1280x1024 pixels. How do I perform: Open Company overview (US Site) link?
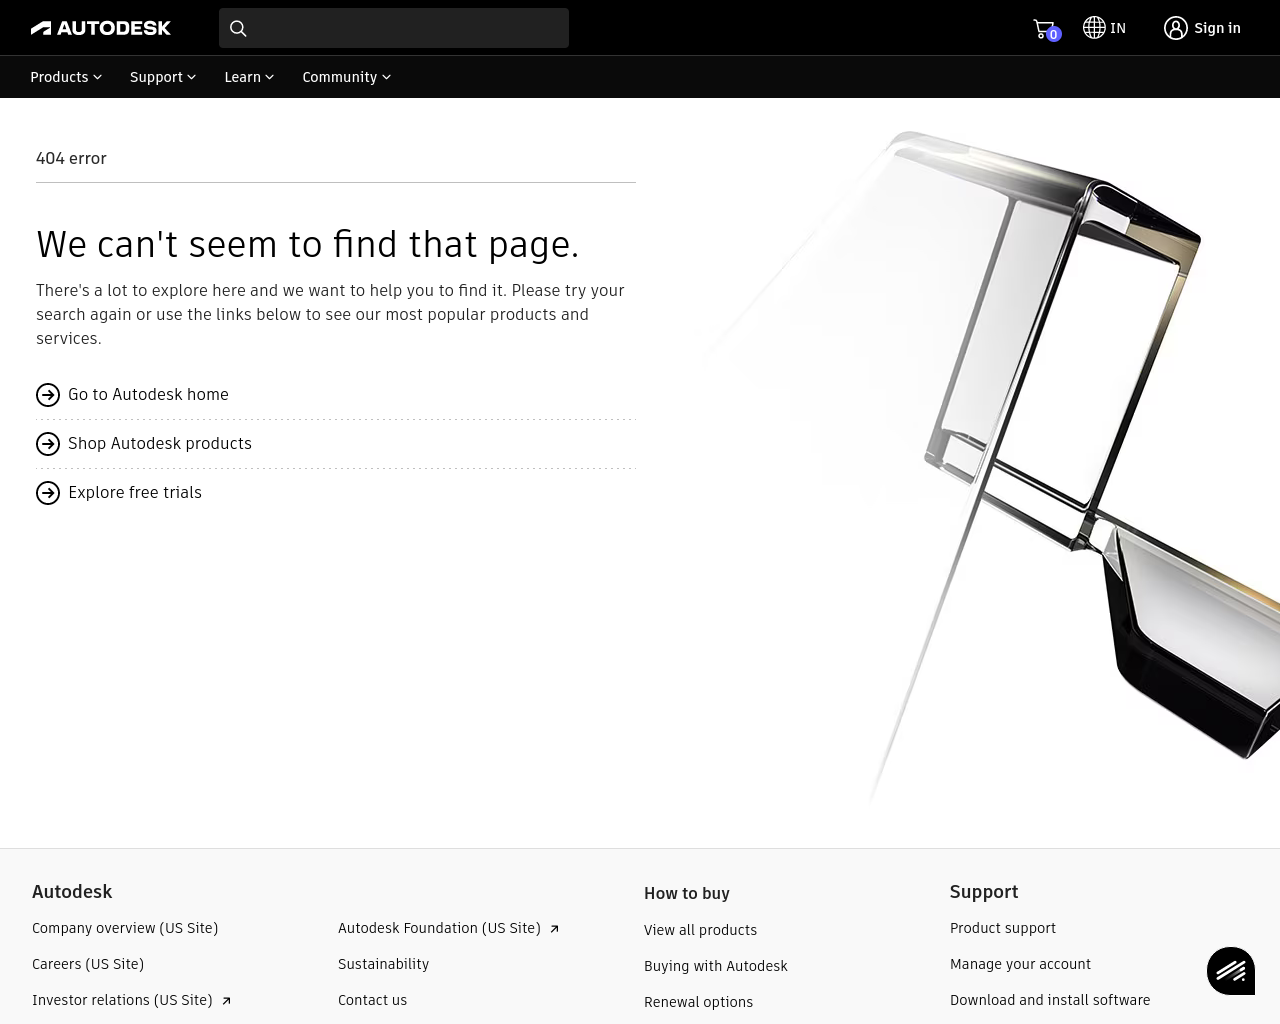[125, 928]
